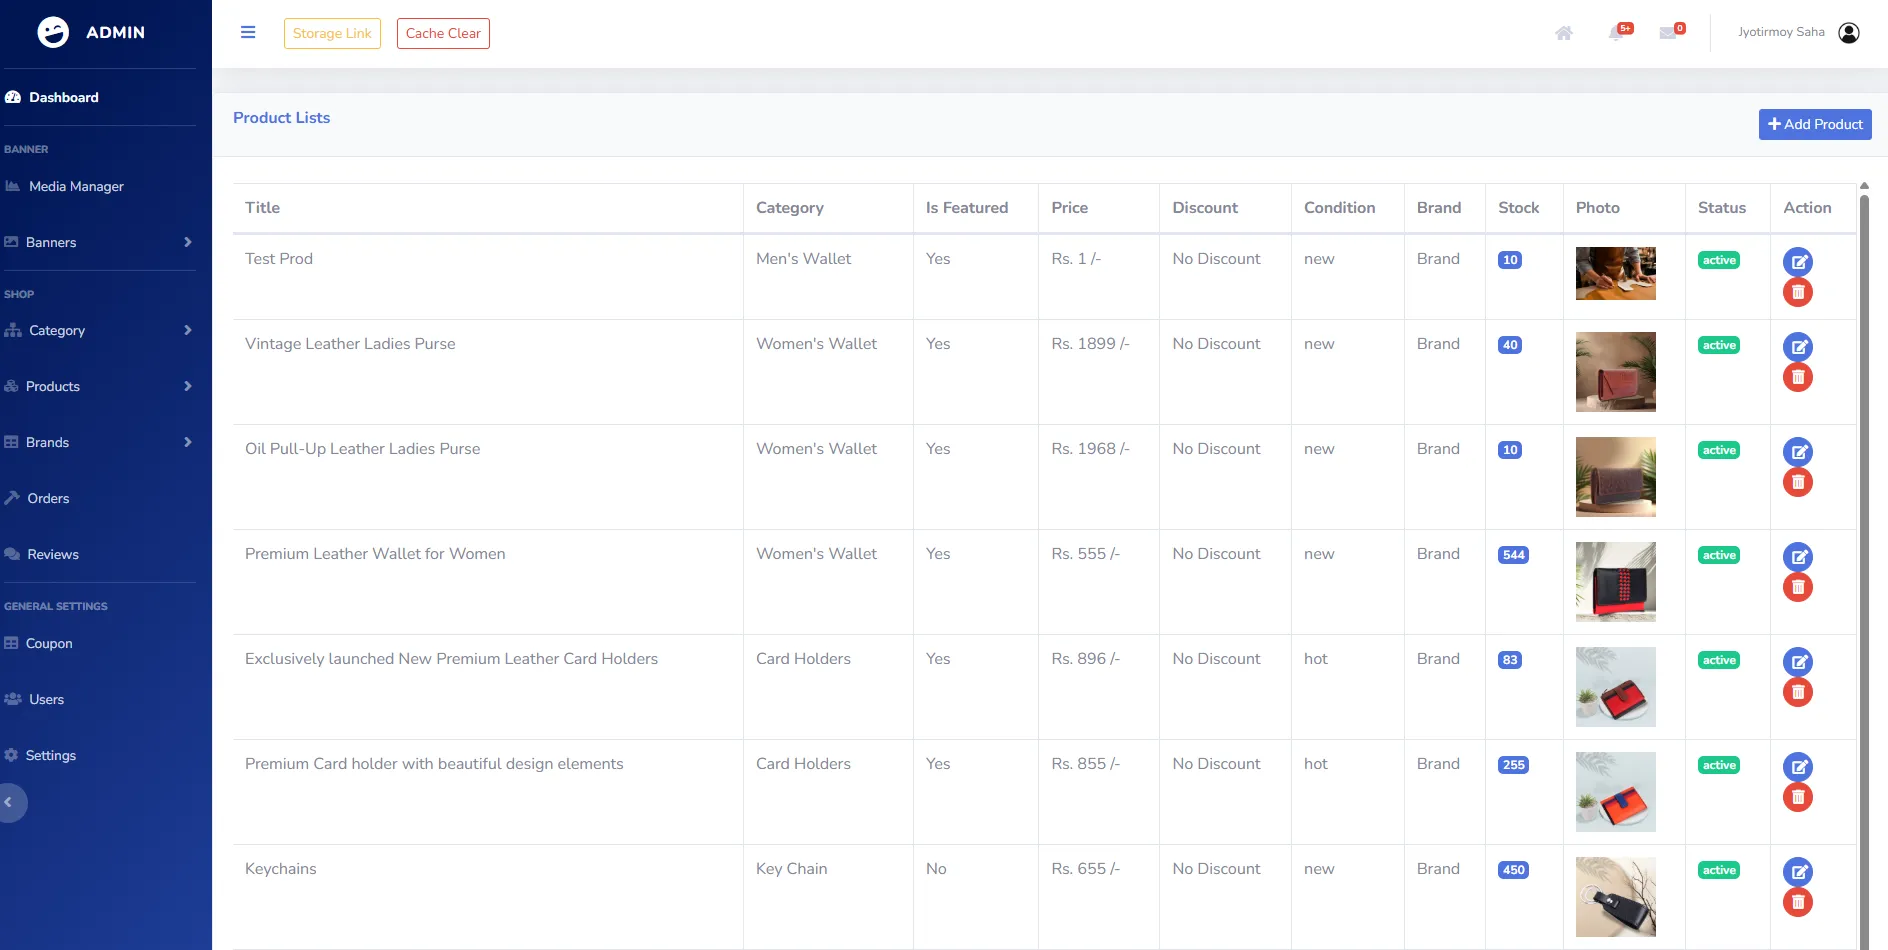Click the home icon in the top bar
Image resolution: width=1888 pixels, height=950 pixels.
[1563, 33]
